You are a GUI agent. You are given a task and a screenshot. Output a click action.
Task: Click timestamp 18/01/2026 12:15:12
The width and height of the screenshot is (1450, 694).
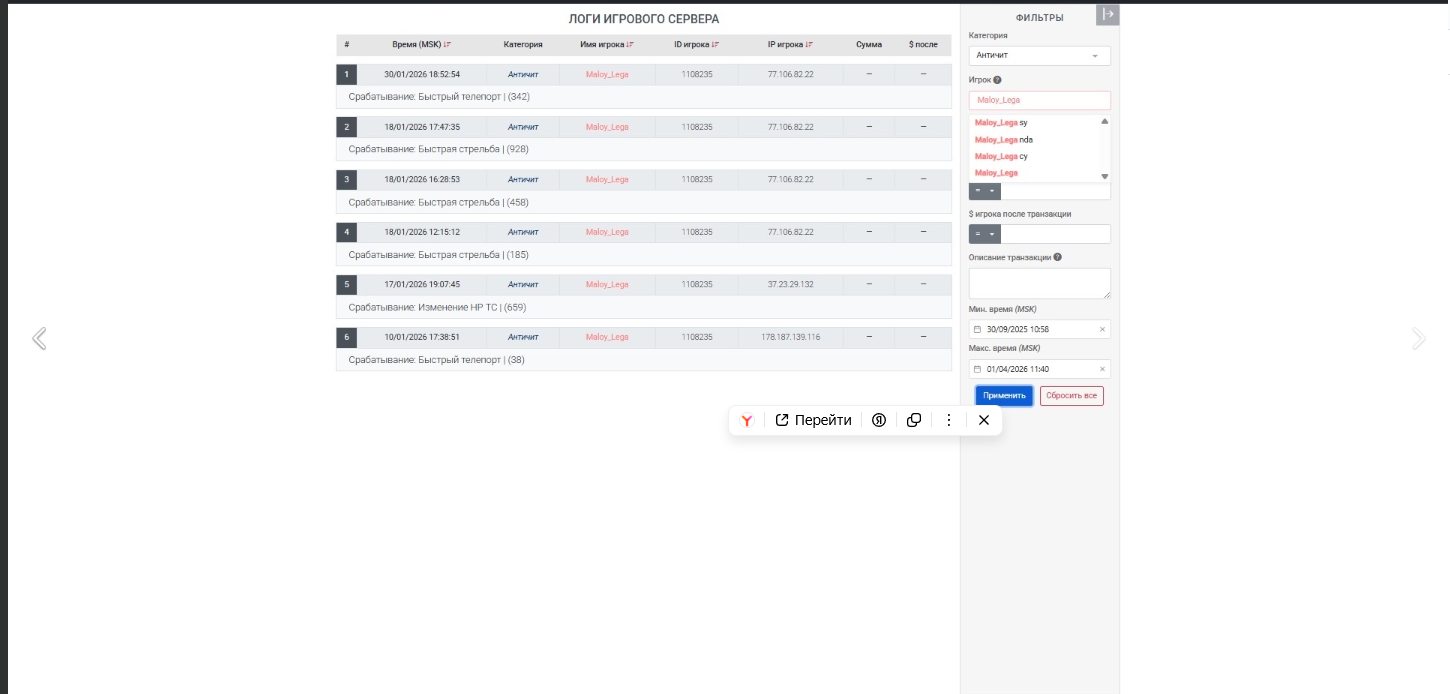422,232
